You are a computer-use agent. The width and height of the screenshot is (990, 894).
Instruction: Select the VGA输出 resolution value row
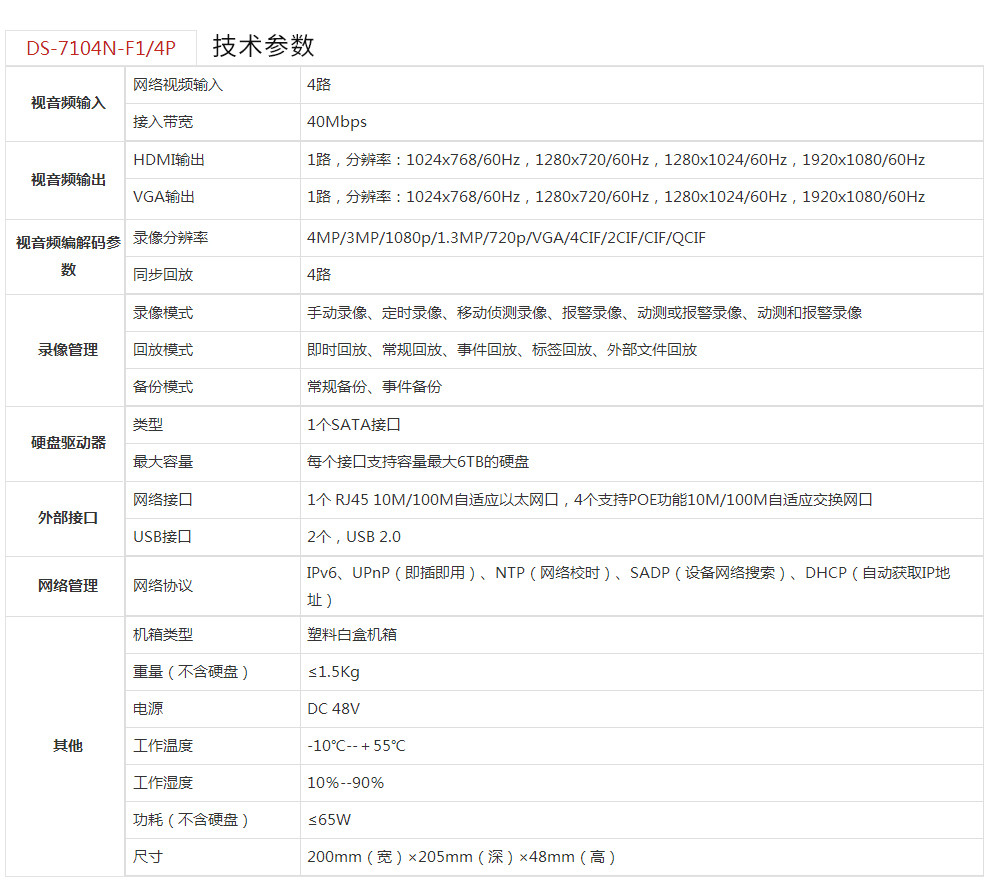point(616,197)
